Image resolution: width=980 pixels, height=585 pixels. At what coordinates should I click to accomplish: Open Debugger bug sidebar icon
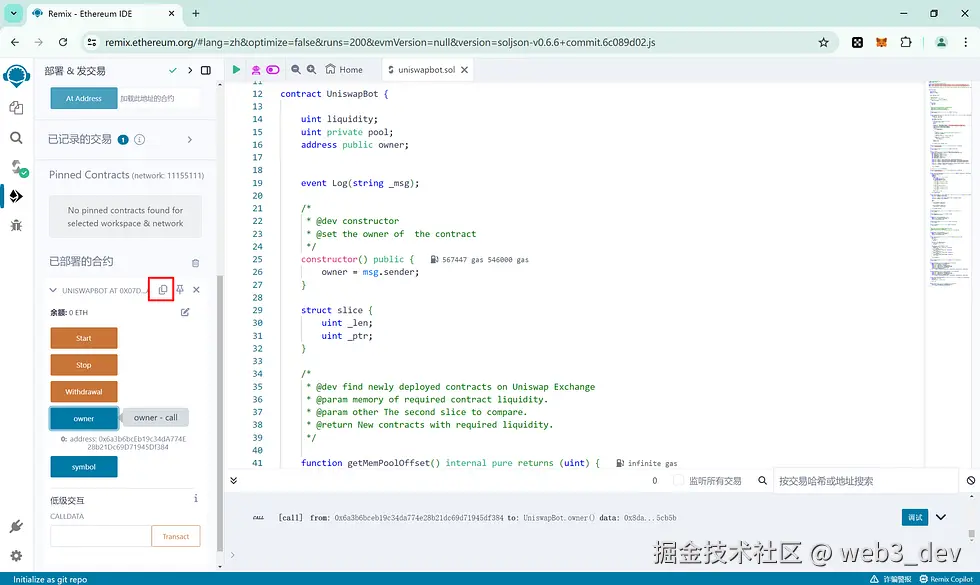coord(16,226)
